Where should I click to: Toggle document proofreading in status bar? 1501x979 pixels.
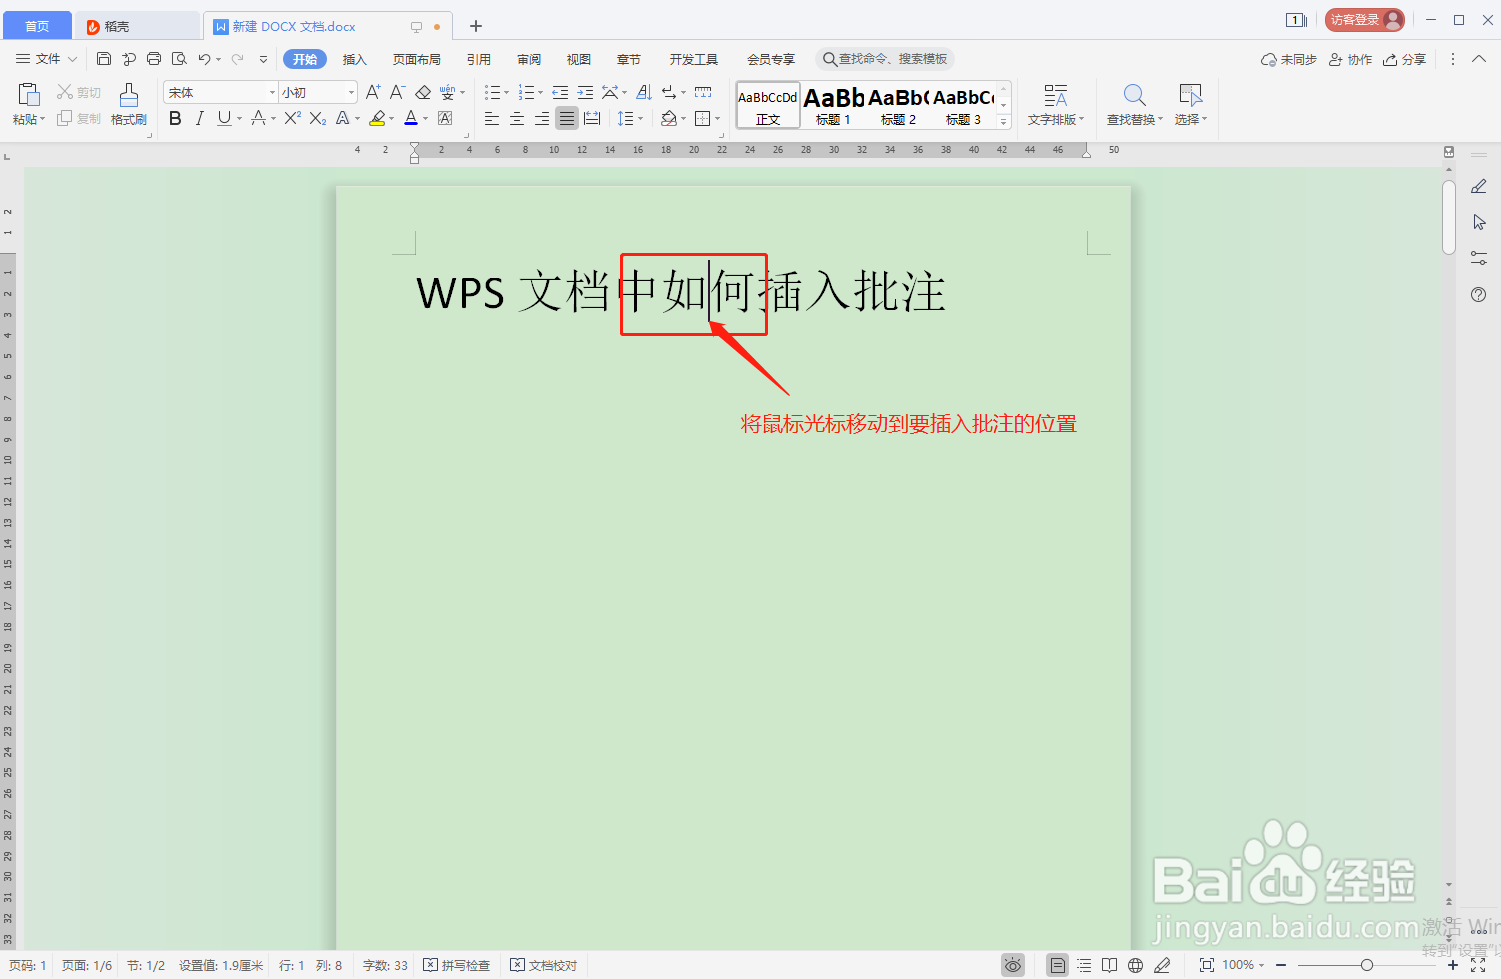point(544,965)
